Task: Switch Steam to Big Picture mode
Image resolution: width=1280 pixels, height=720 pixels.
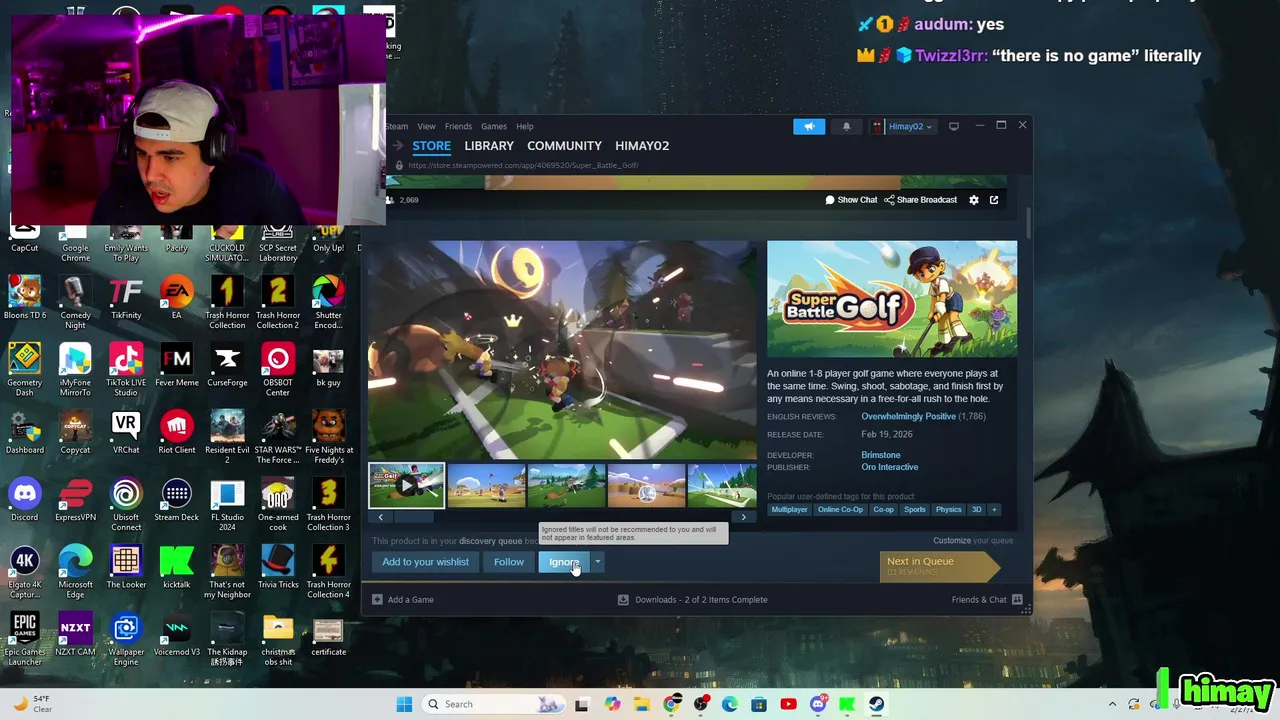Action: [954, 126]
